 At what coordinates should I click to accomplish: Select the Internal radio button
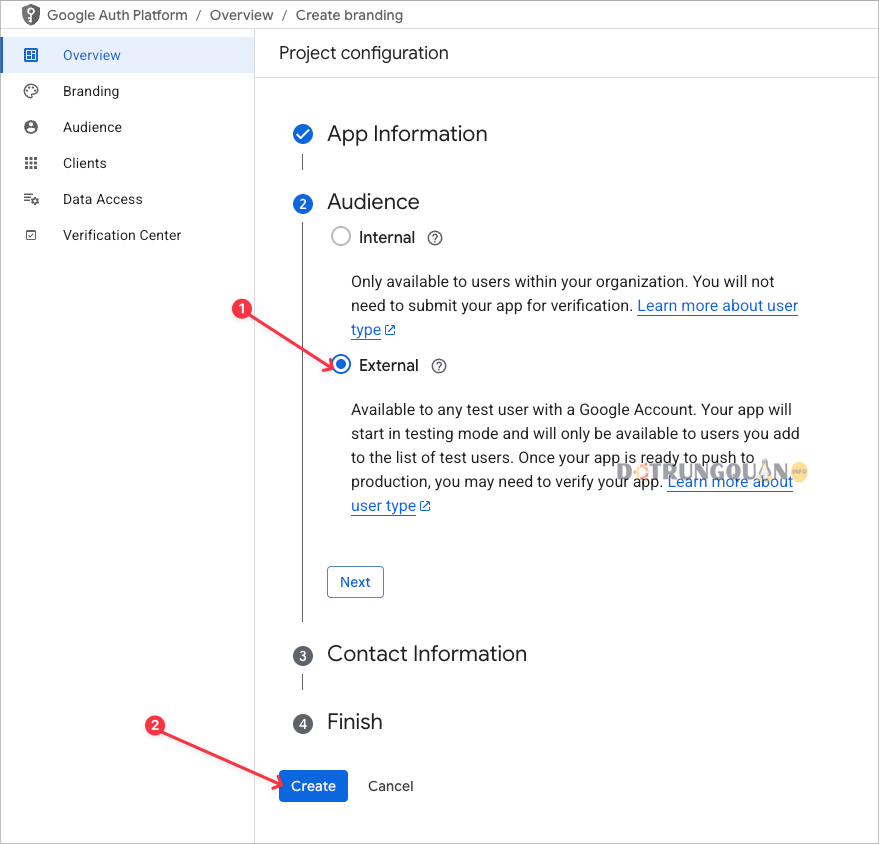click(x=341, y=236)
